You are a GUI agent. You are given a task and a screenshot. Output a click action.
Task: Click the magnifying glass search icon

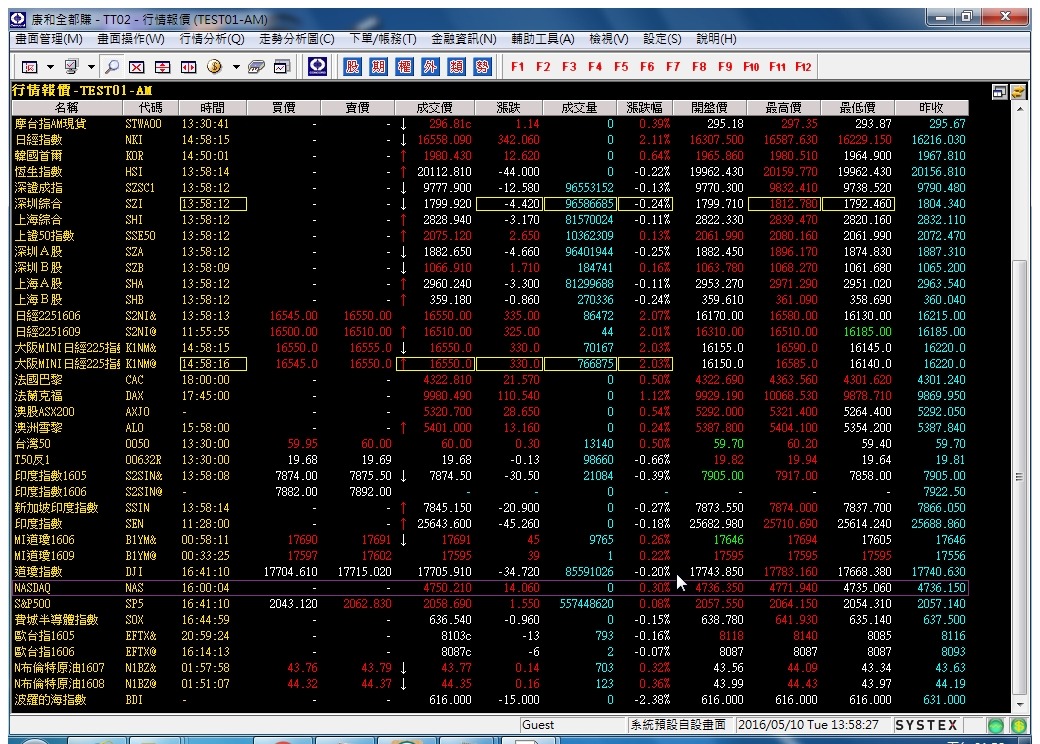pos(112,66)
